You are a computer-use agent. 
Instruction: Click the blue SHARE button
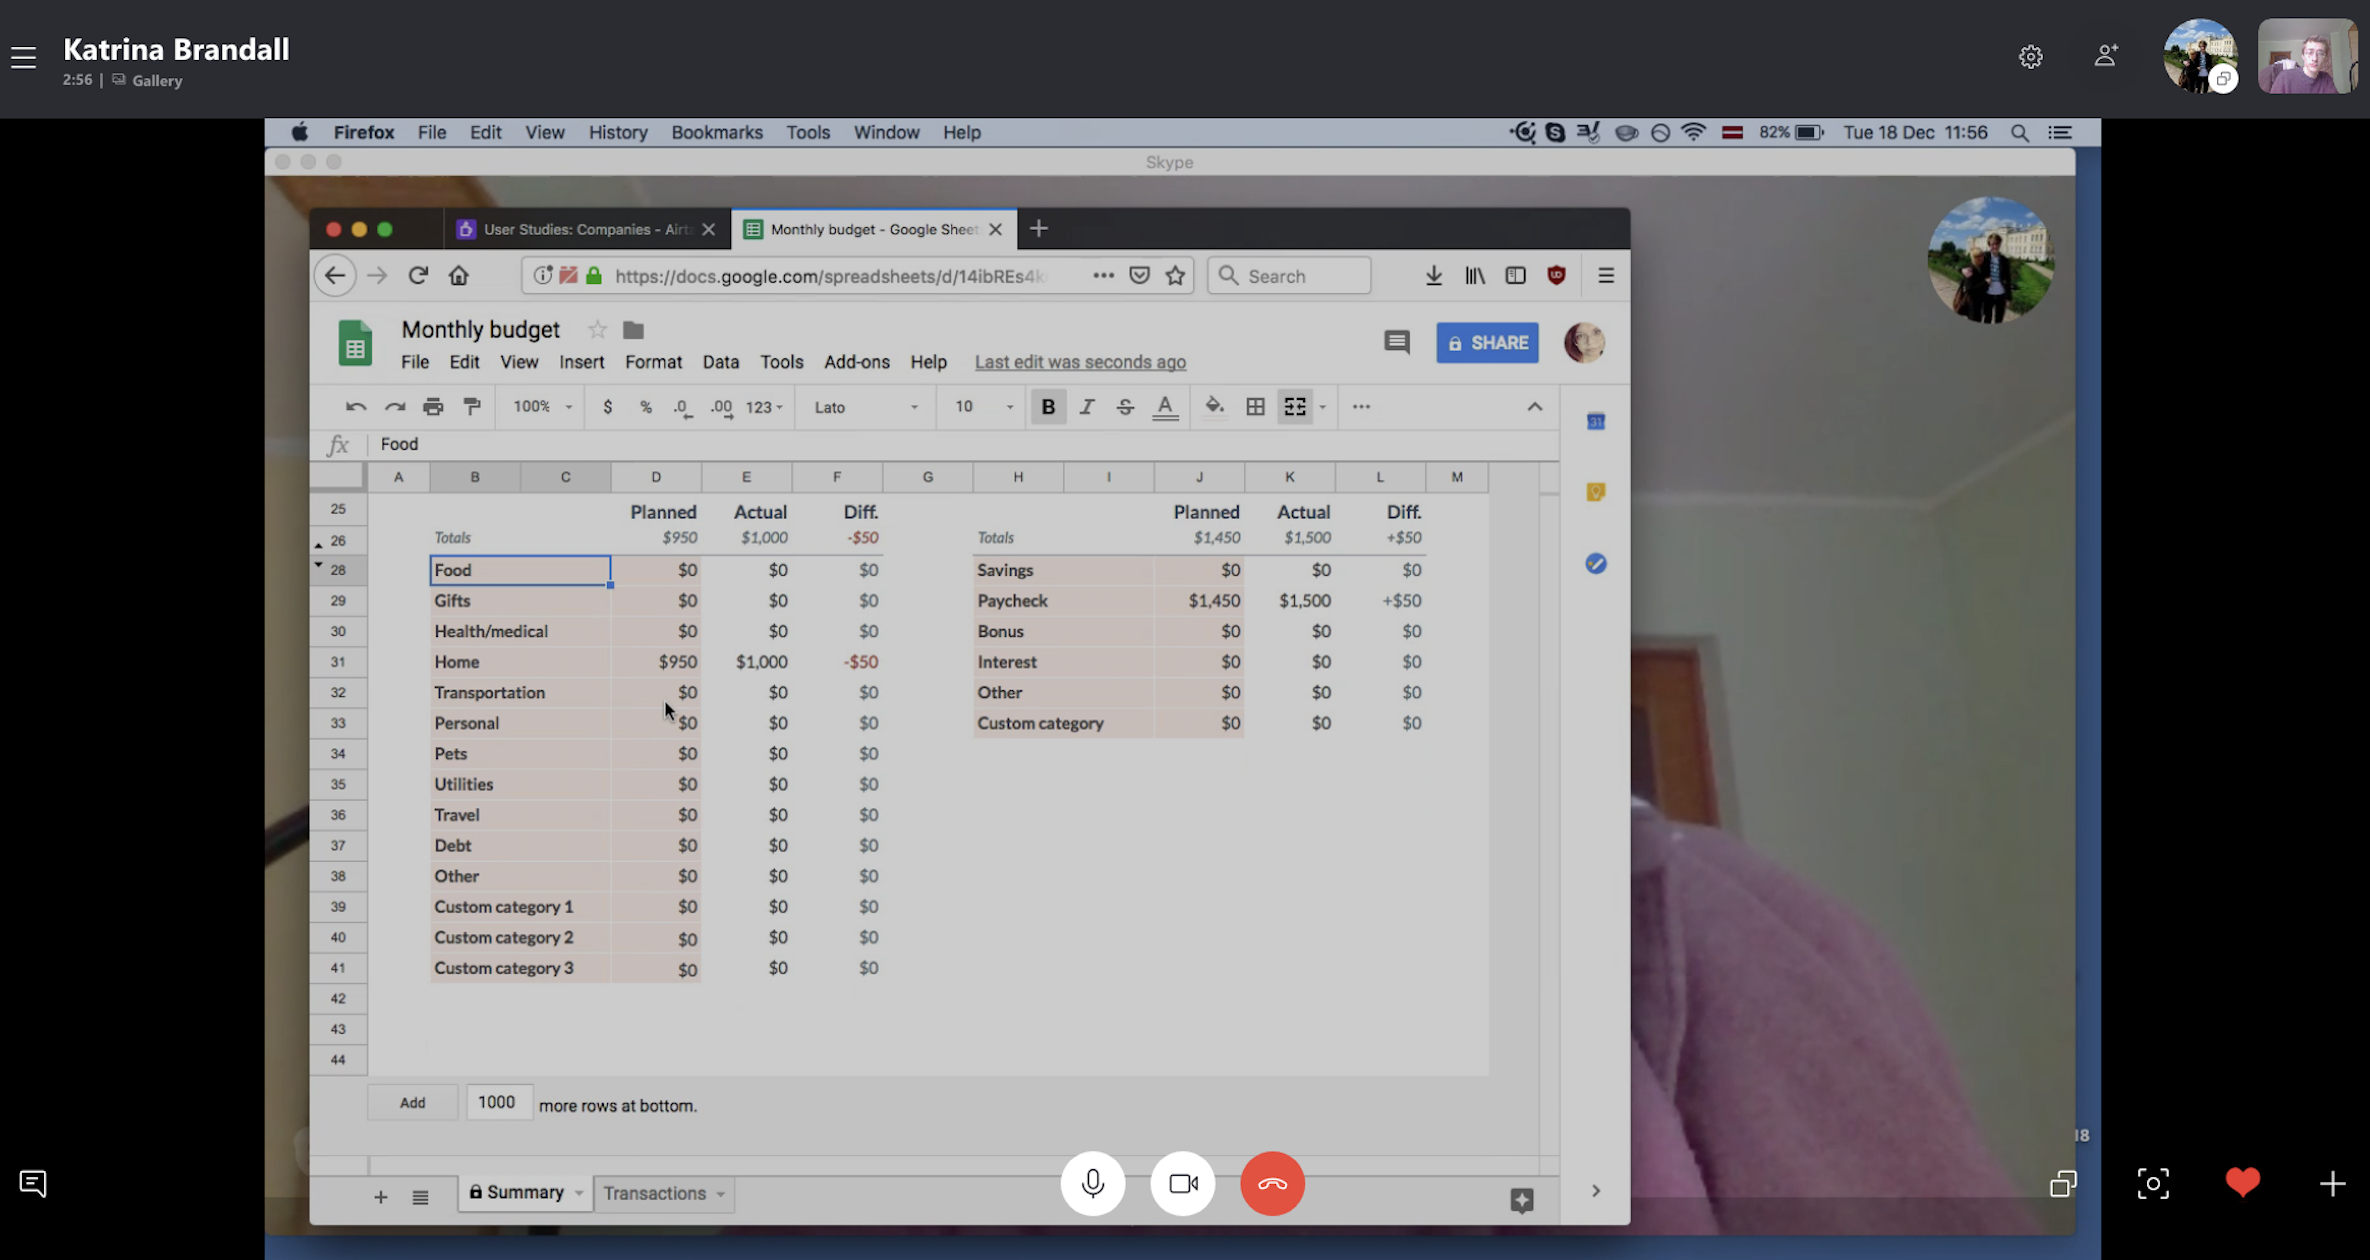(1487, 342)
